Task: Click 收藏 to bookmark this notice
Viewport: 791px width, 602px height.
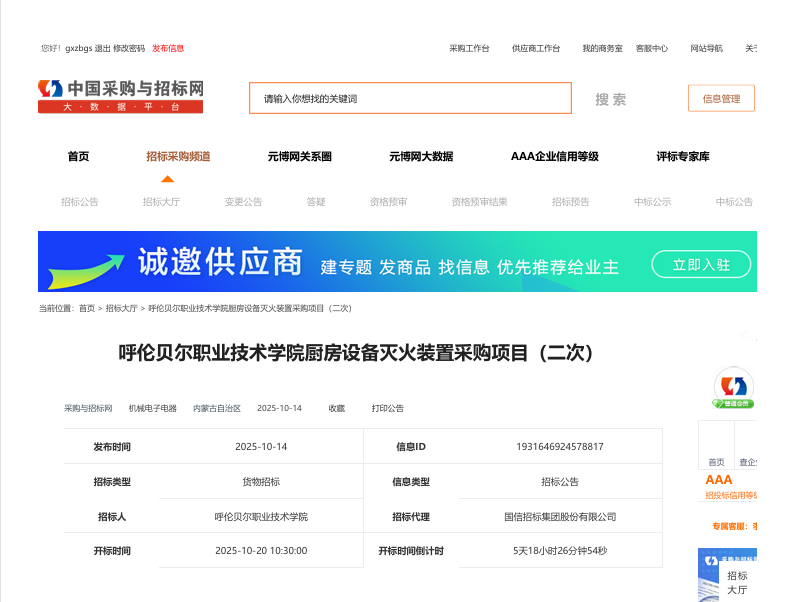Action: [x=336, y=408]
